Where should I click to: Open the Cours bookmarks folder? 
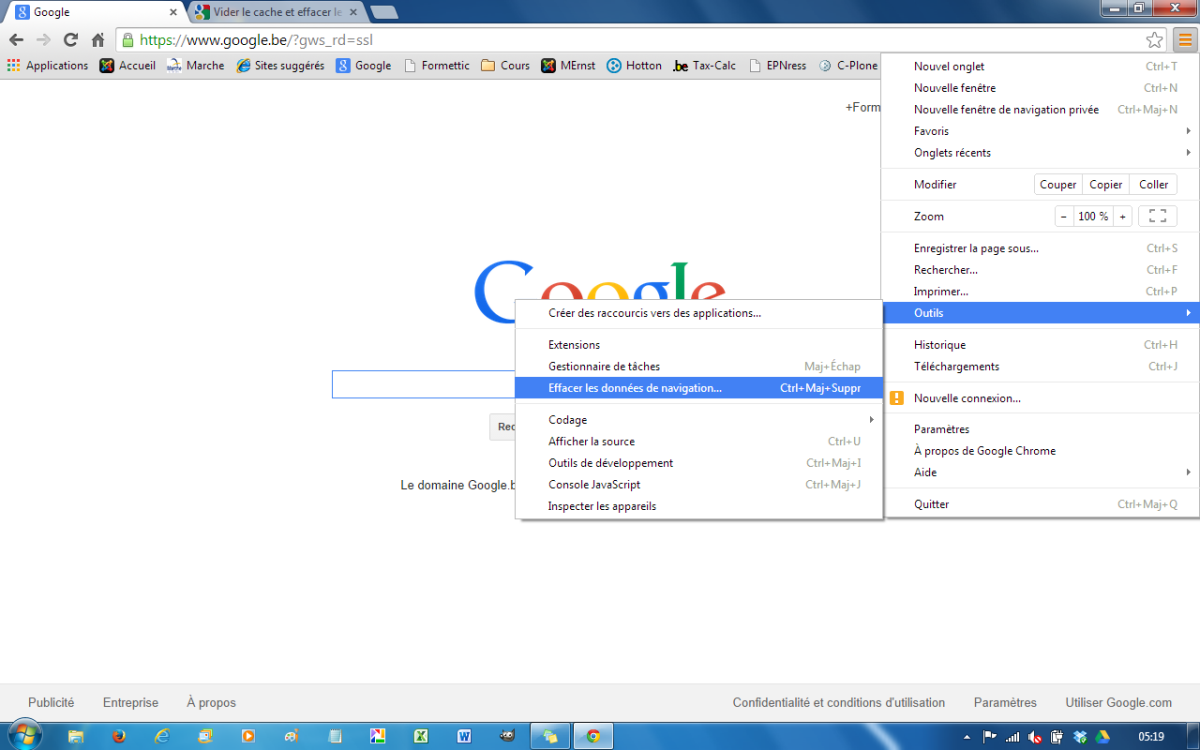(506, 66)
